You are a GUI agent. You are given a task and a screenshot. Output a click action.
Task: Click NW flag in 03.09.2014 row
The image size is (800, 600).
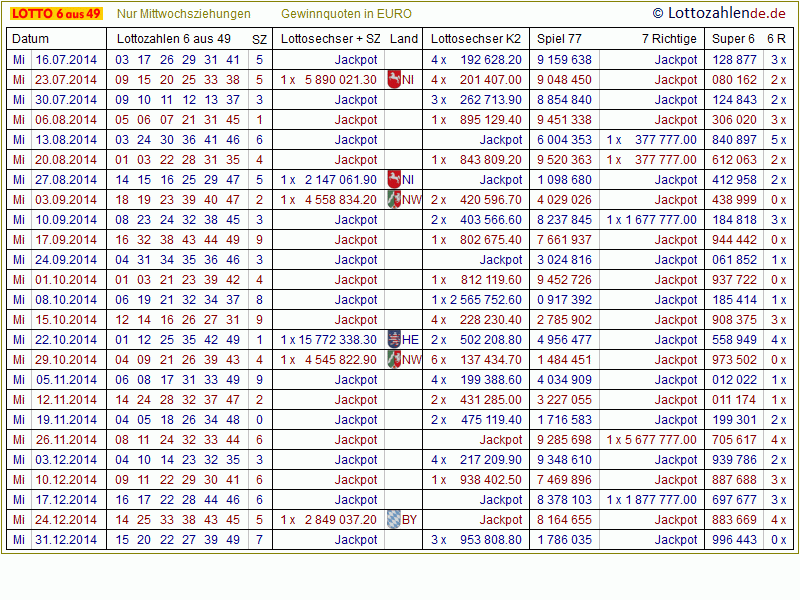(393, 200)
